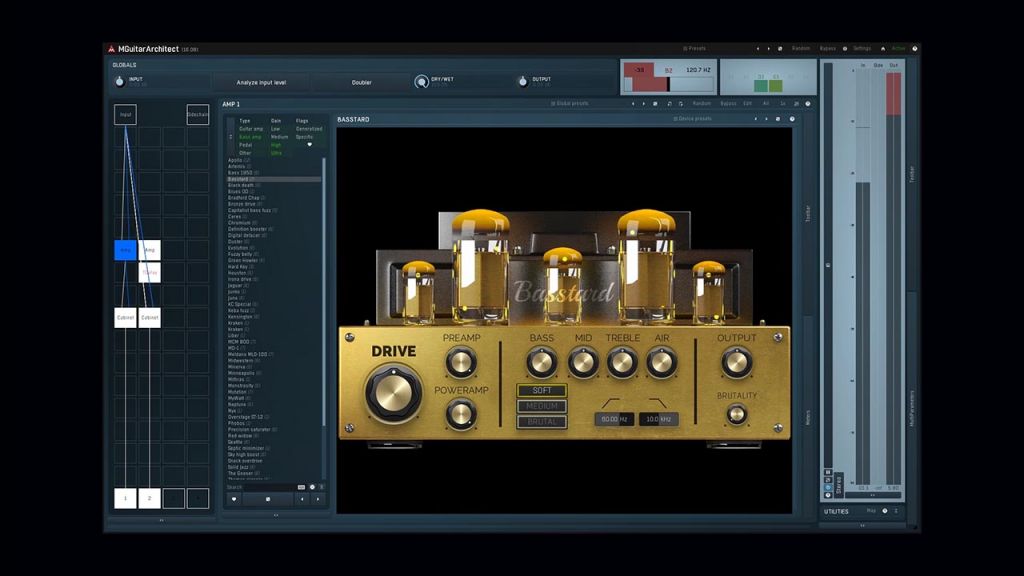Toggle the High gain filter

point(276,145)
